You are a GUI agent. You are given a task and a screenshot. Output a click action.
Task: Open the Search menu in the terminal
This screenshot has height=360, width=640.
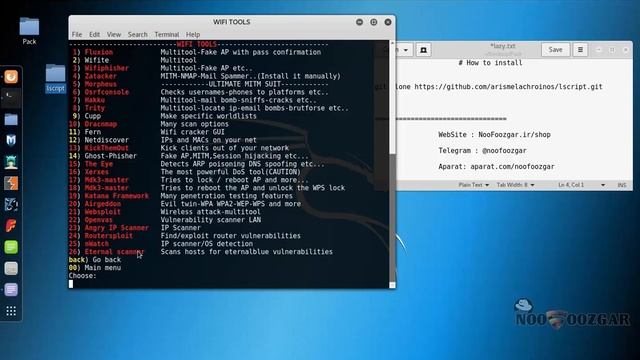click(x=138, y=35)
